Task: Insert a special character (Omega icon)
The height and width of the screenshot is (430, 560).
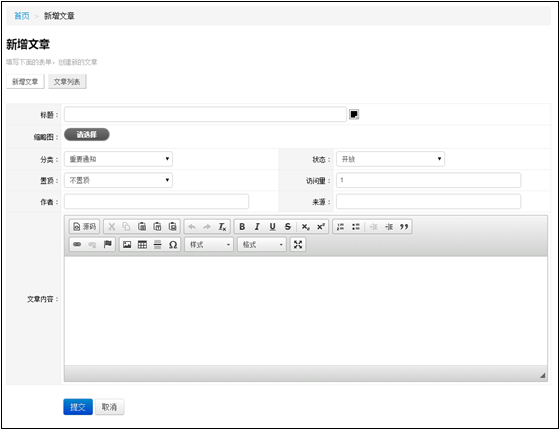Action: tap(173, 245)
